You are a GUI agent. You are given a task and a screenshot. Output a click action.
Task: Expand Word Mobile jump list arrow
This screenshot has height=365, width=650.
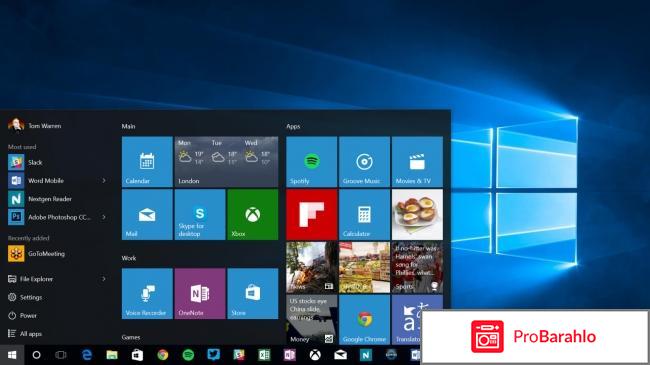104,180
